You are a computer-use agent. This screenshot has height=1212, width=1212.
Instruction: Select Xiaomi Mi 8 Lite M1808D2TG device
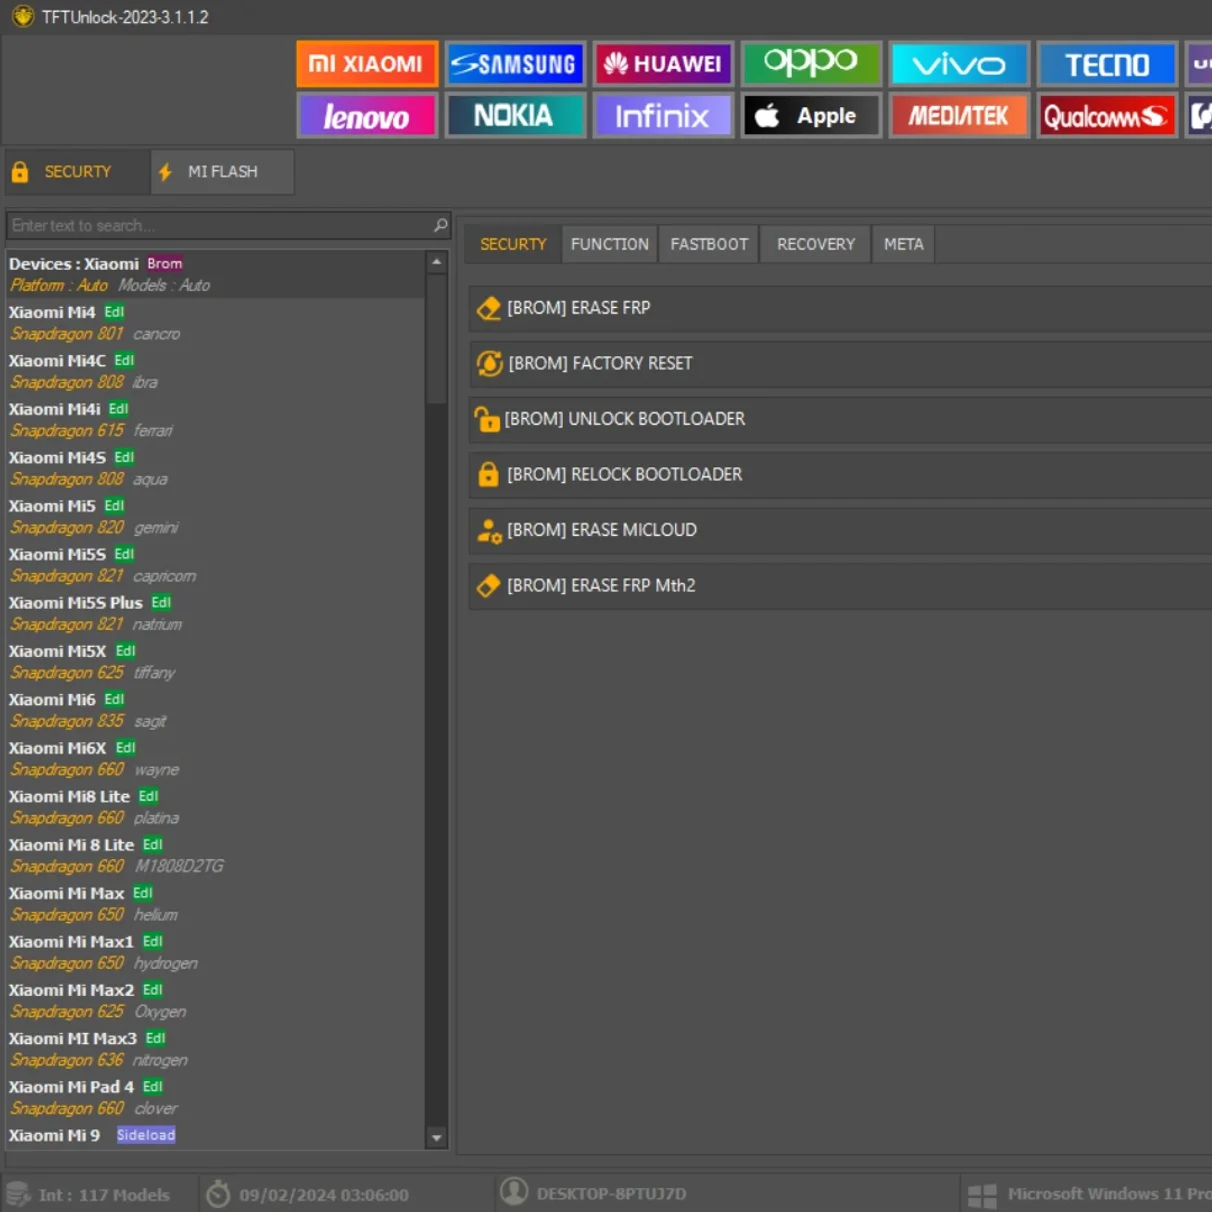pos(215,855)
